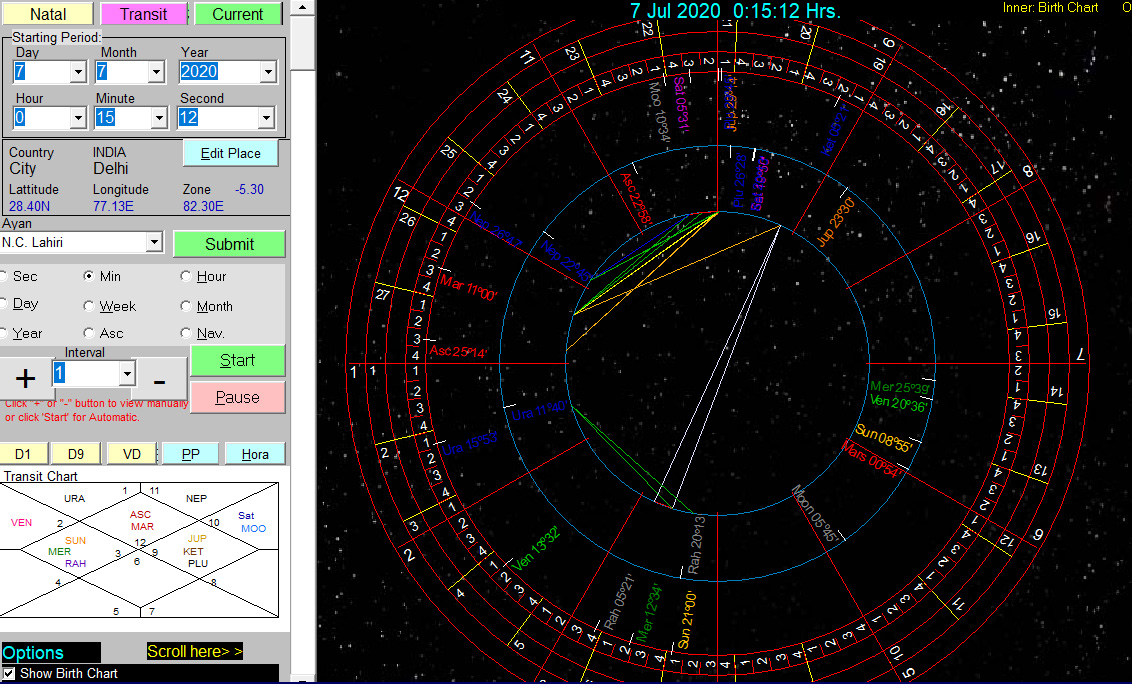This screenshot has height=684, width=1132.
Task: Click the minus button to step back
Action: point(159,379)
